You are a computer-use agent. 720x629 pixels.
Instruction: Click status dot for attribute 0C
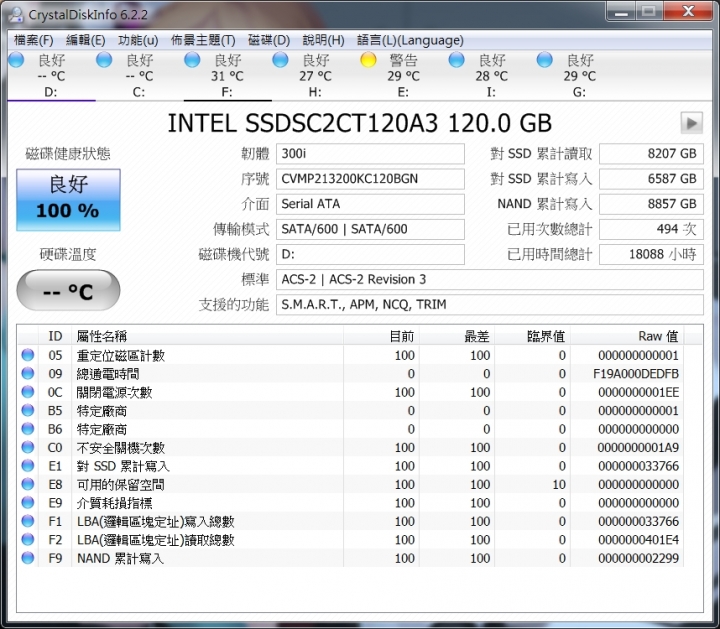pyautogui.click(x=28, y=392)
